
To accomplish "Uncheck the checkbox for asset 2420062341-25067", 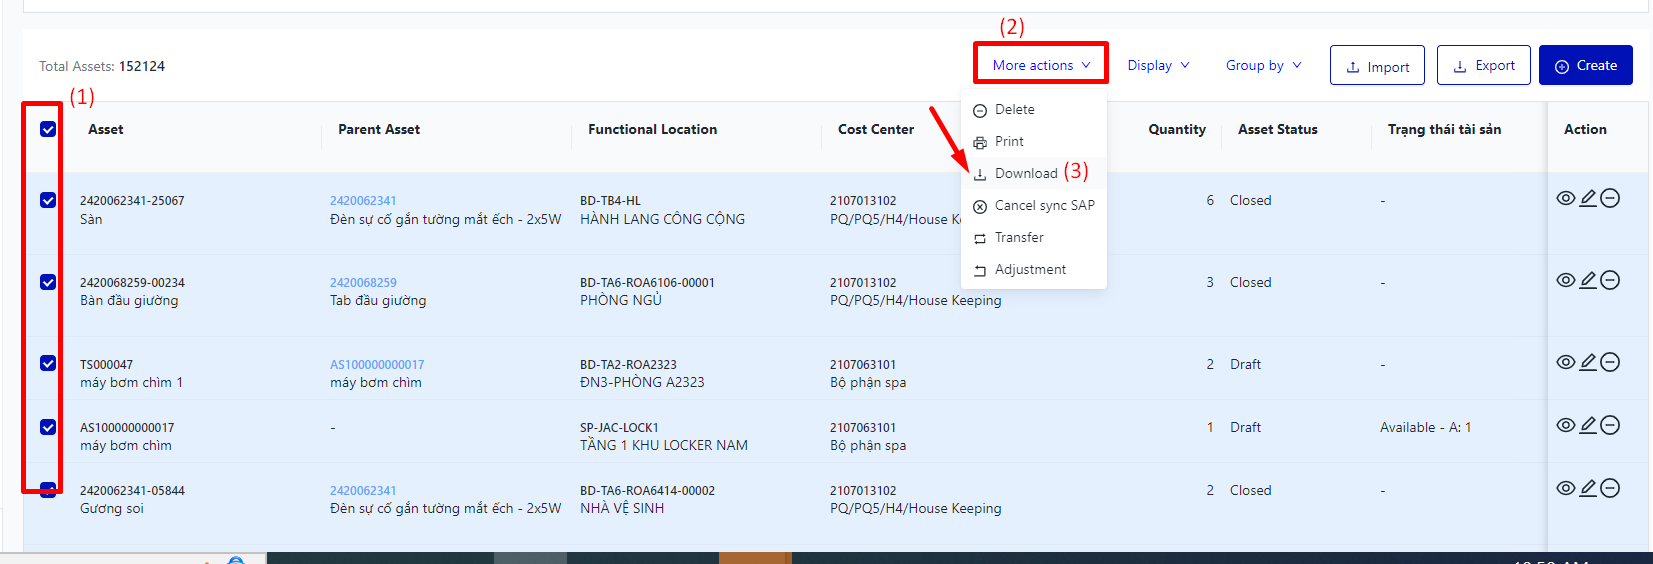I will pos(48,200).
